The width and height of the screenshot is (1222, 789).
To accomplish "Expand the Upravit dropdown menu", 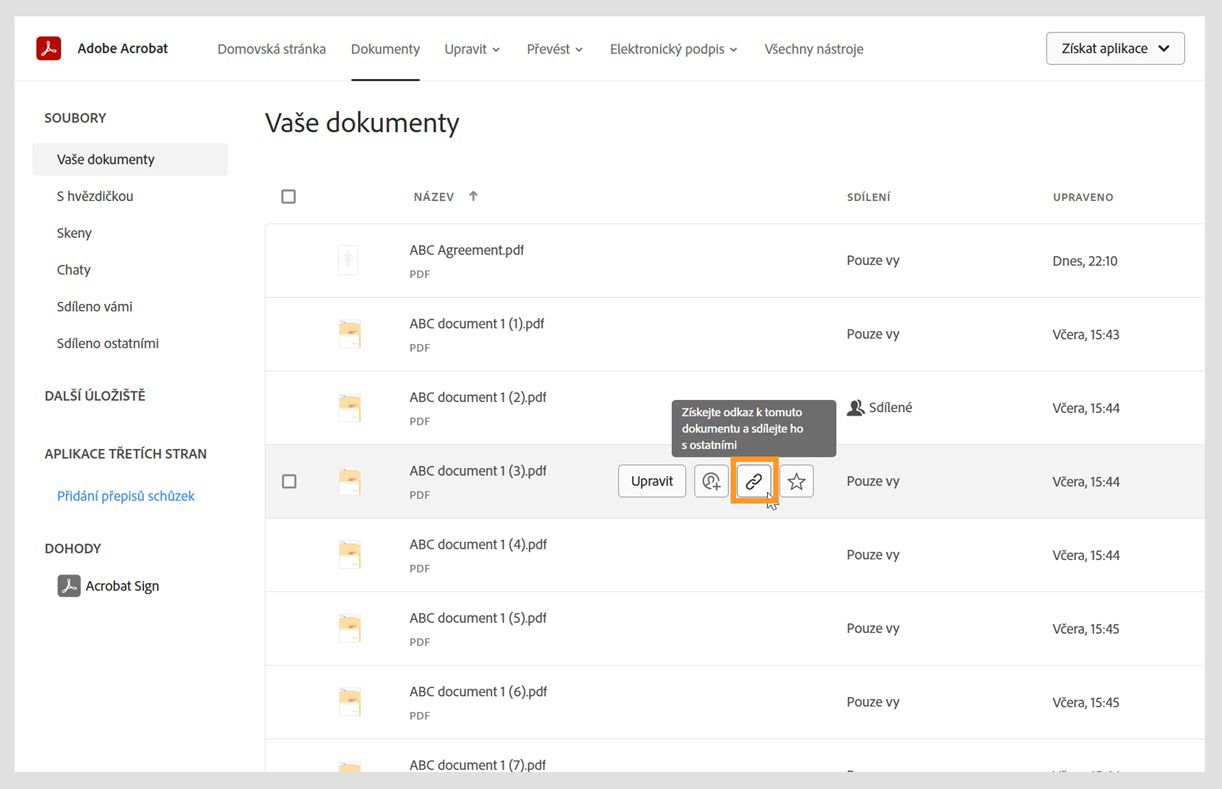I will click(472, 49).
